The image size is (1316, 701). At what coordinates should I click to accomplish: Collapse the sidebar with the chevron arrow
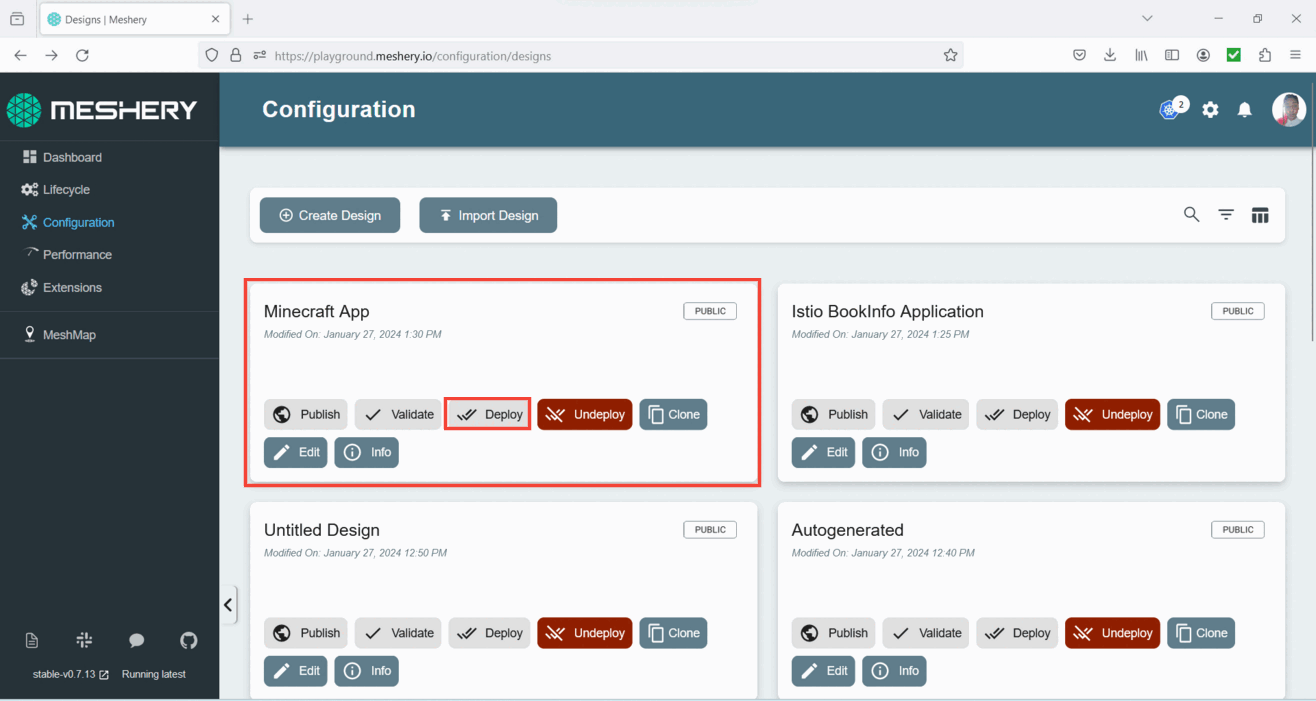228,605
